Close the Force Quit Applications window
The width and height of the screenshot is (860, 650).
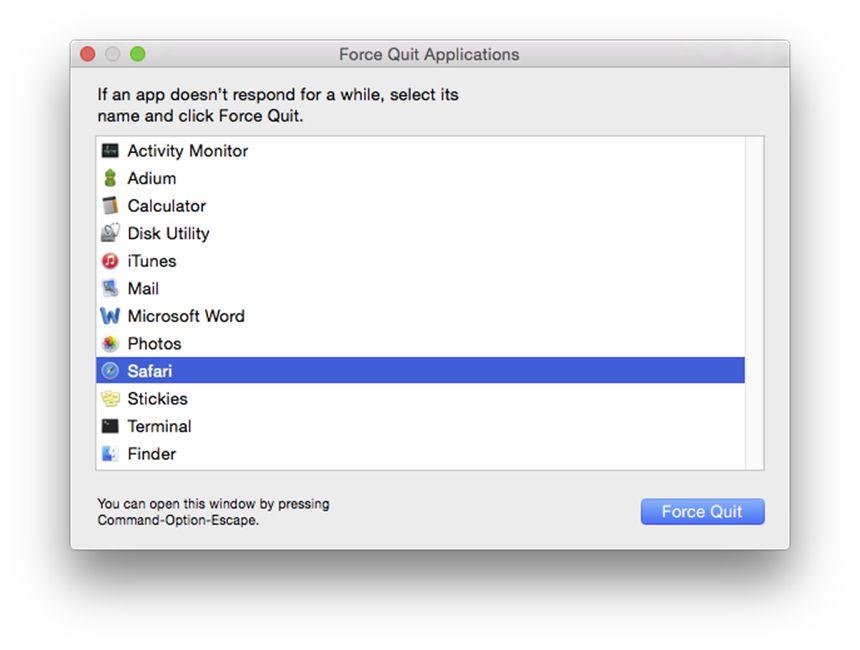88,54
